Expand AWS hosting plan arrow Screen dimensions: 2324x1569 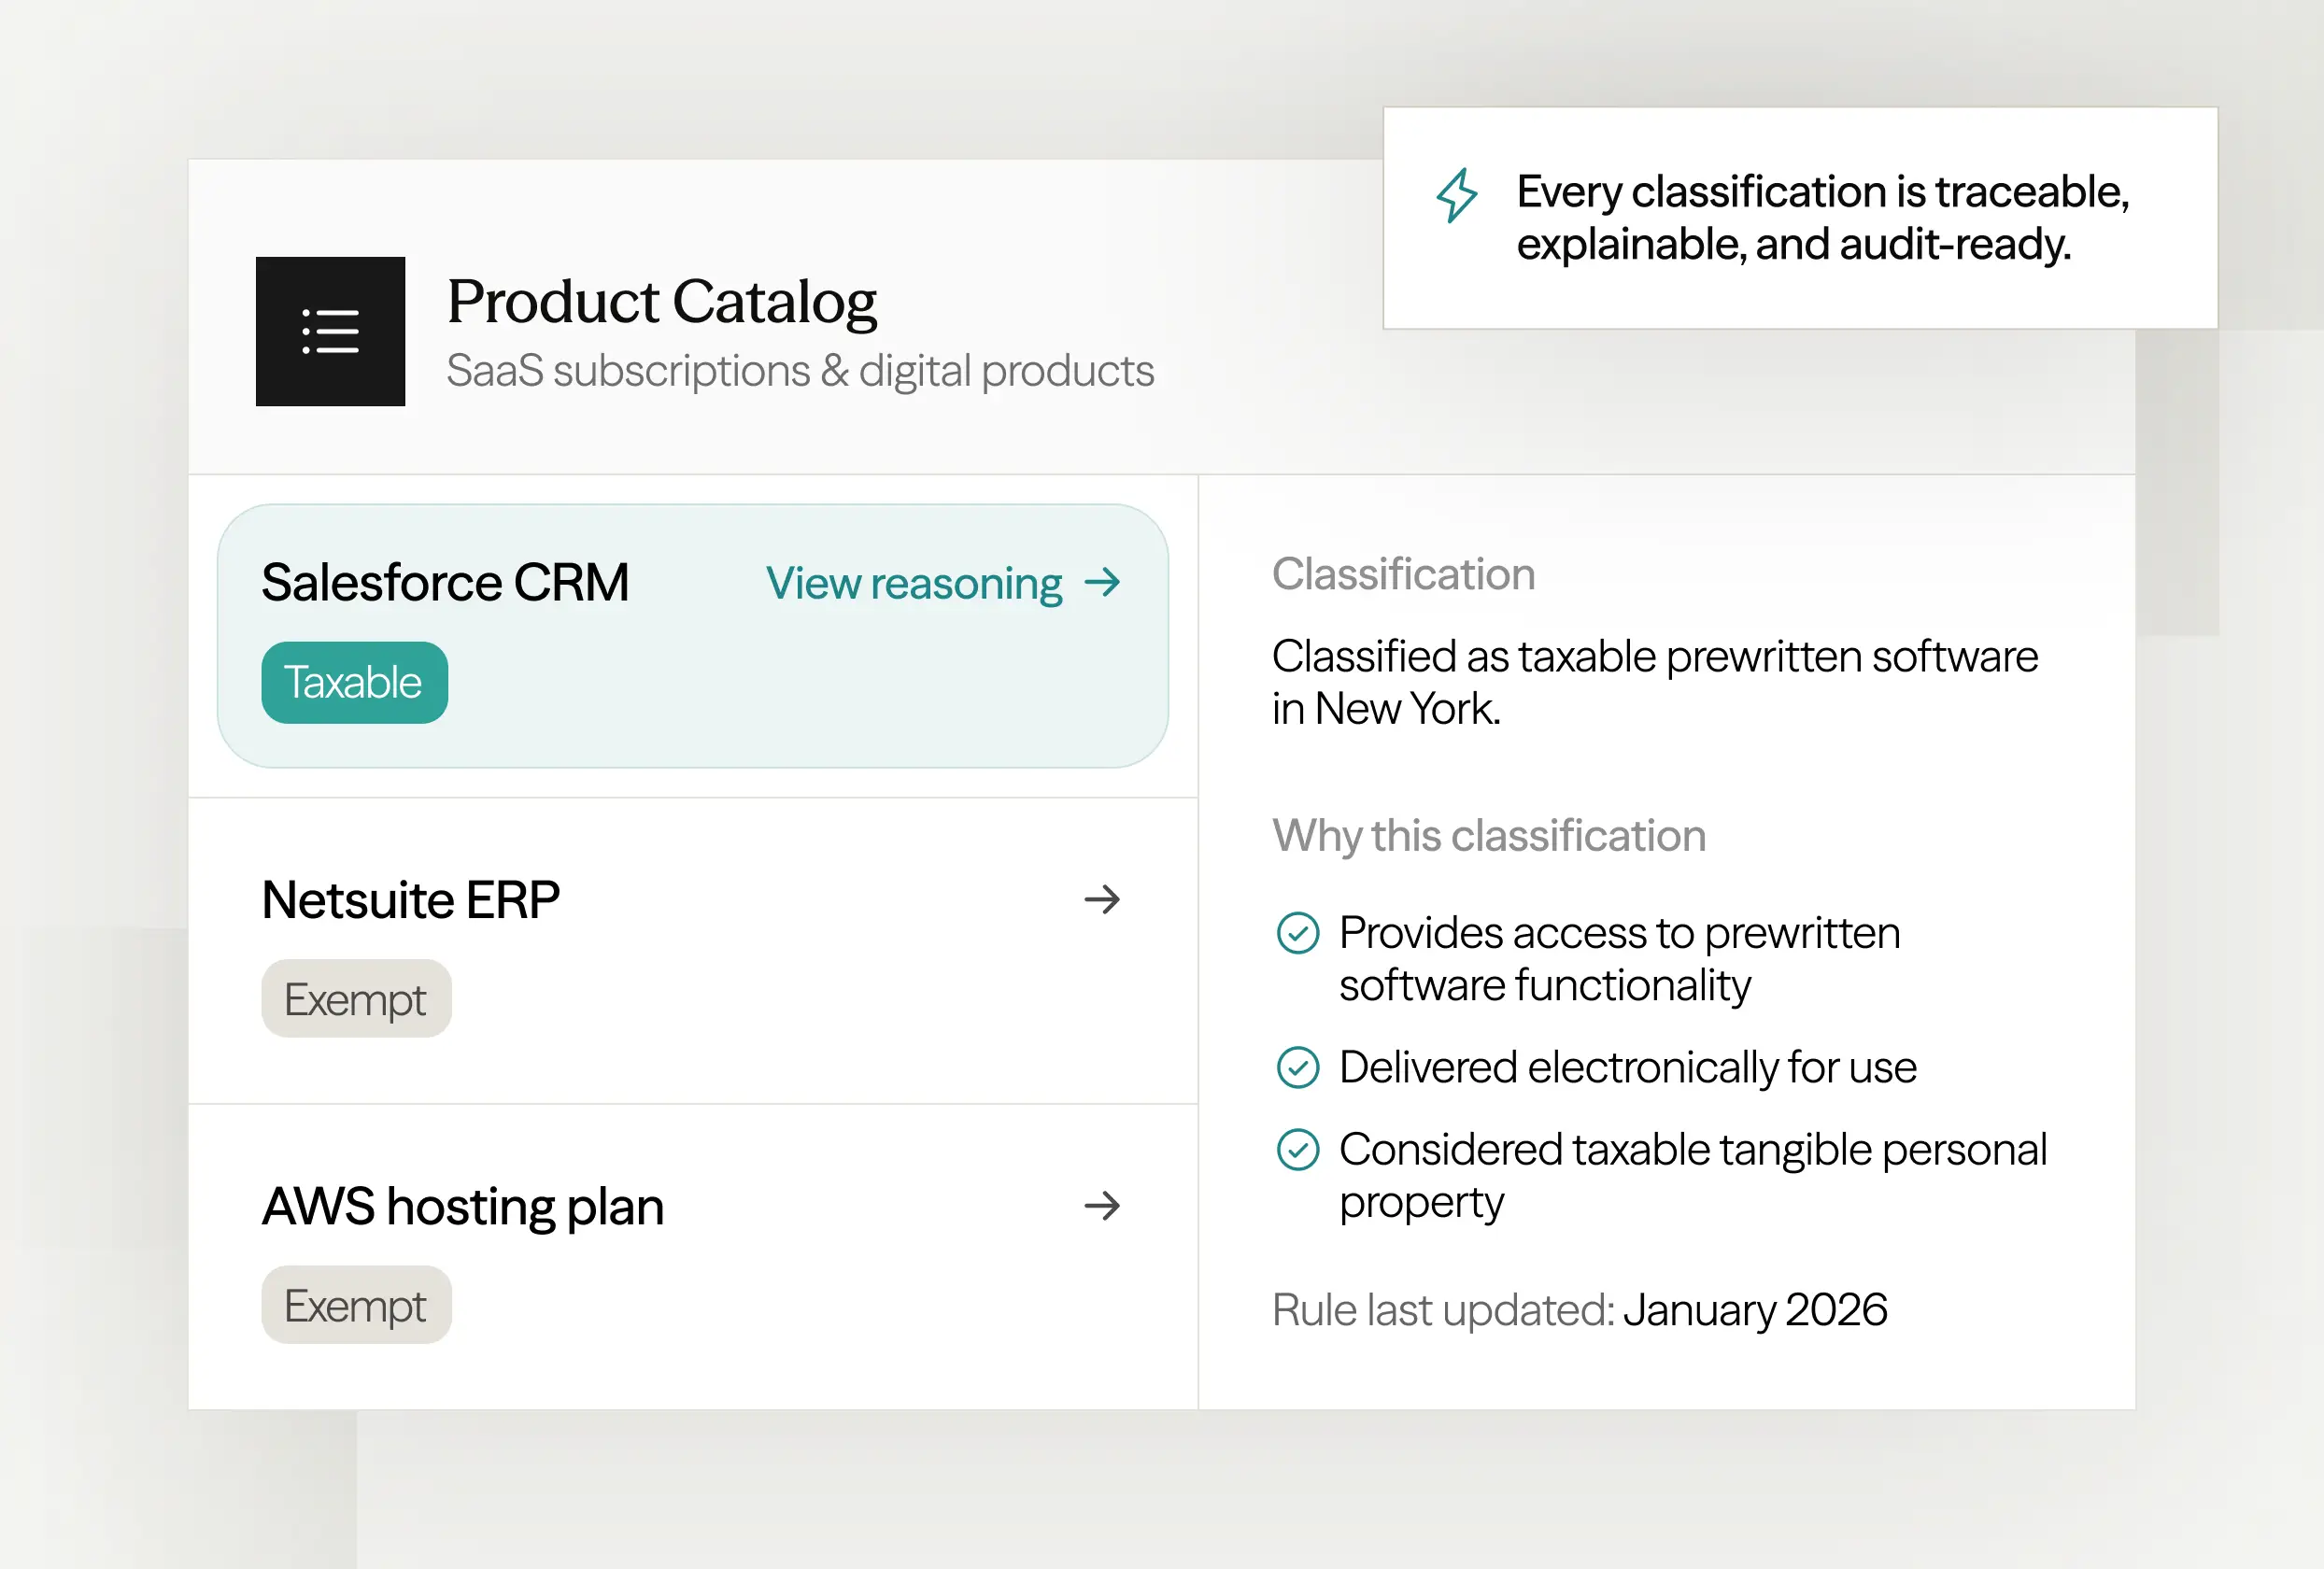(x=1102, y=1205)
